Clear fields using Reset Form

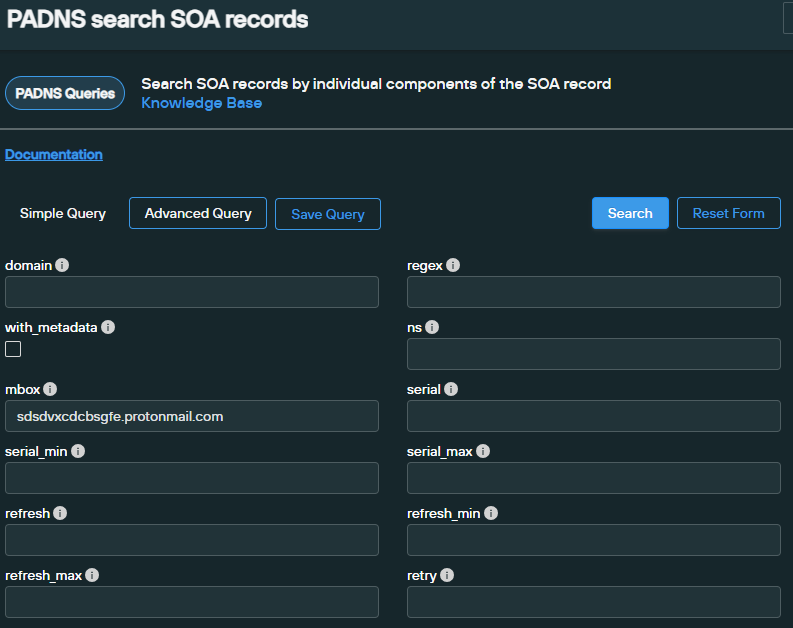click(729, 213)
